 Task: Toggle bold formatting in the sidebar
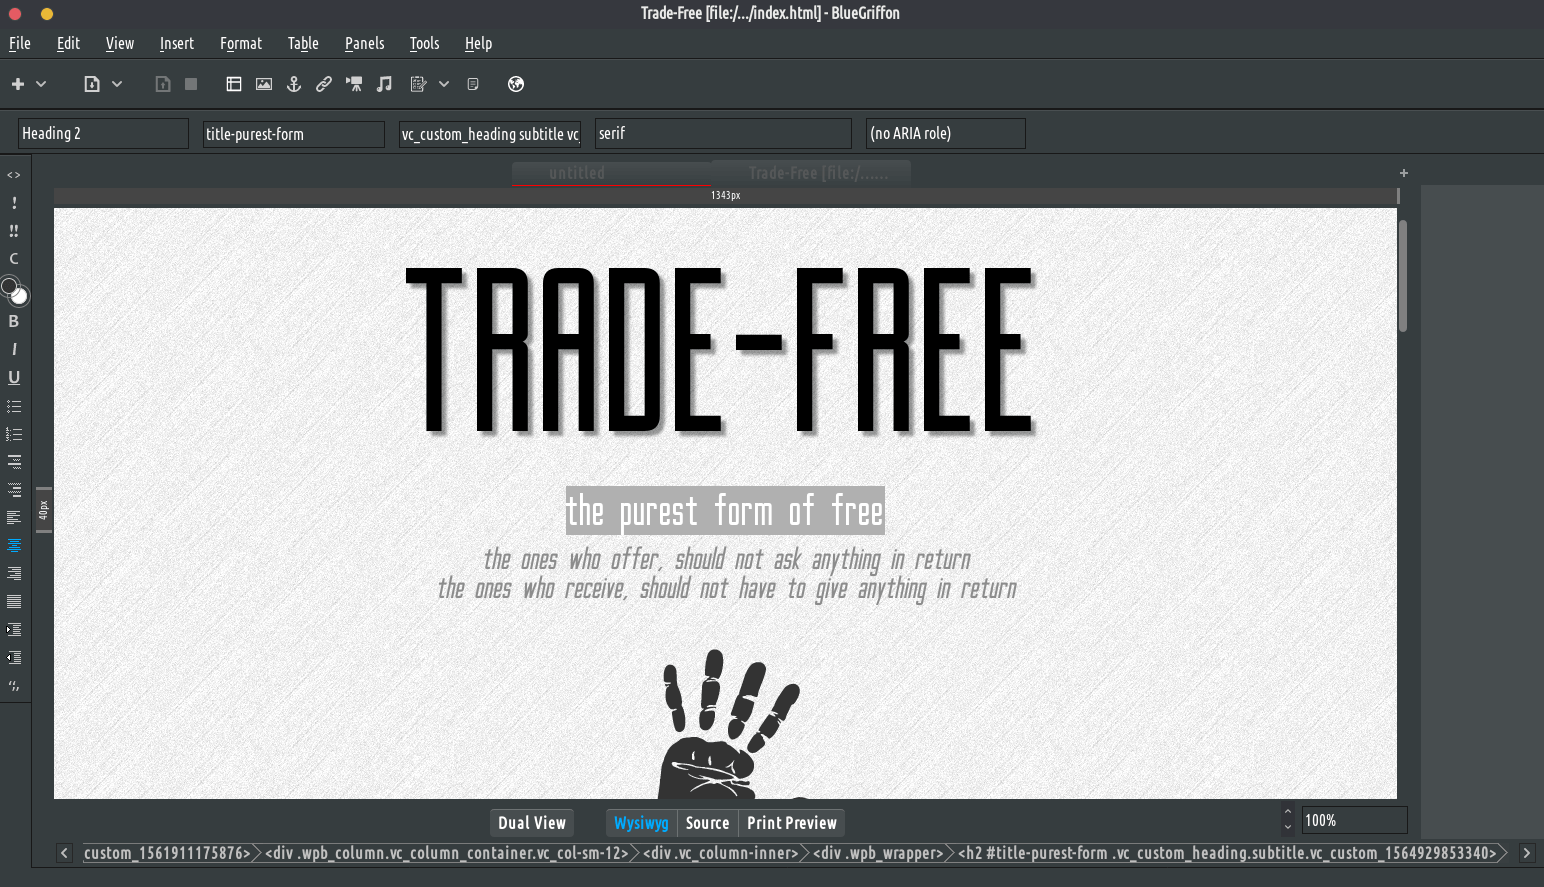click(x=14, y=321)
